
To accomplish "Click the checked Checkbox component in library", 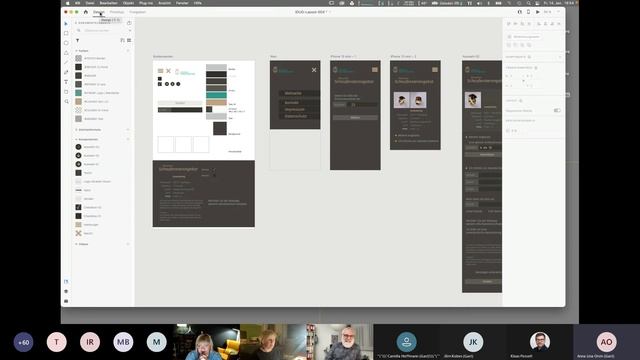I will click(78, 207).
